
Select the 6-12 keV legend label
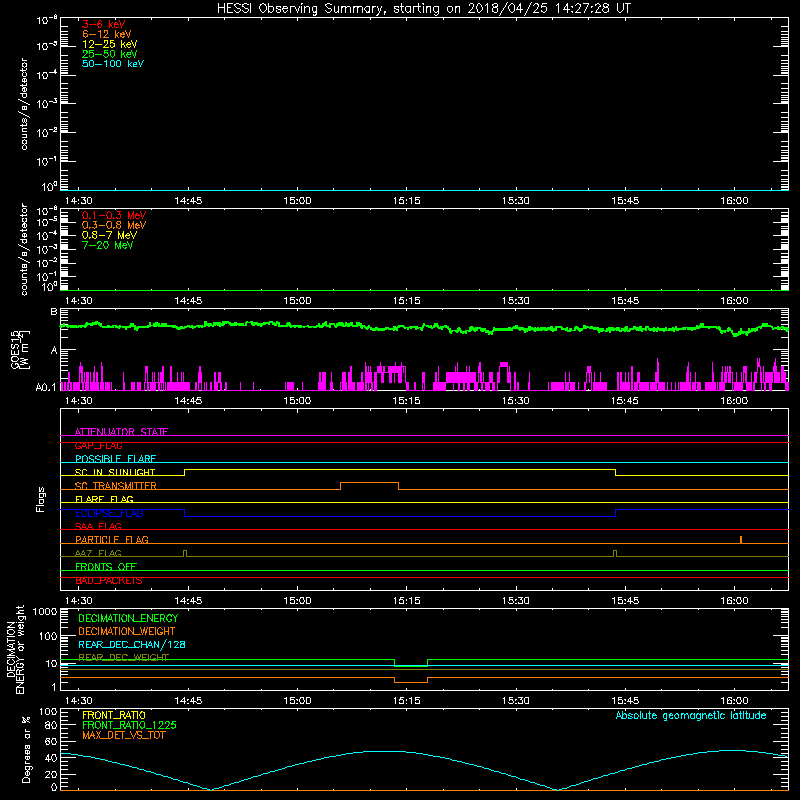click(107, 34)
